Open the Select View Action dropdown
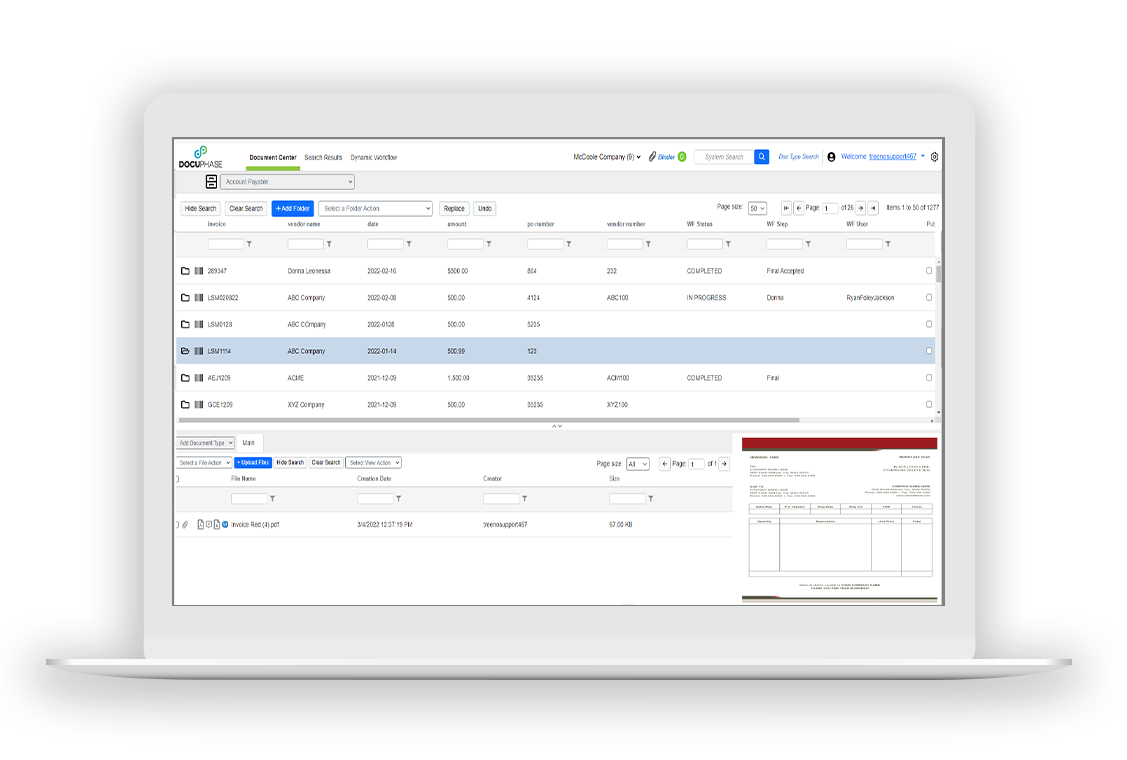Image resolution: width=1127 pixels, height=760 pixels. click(373, 463)
